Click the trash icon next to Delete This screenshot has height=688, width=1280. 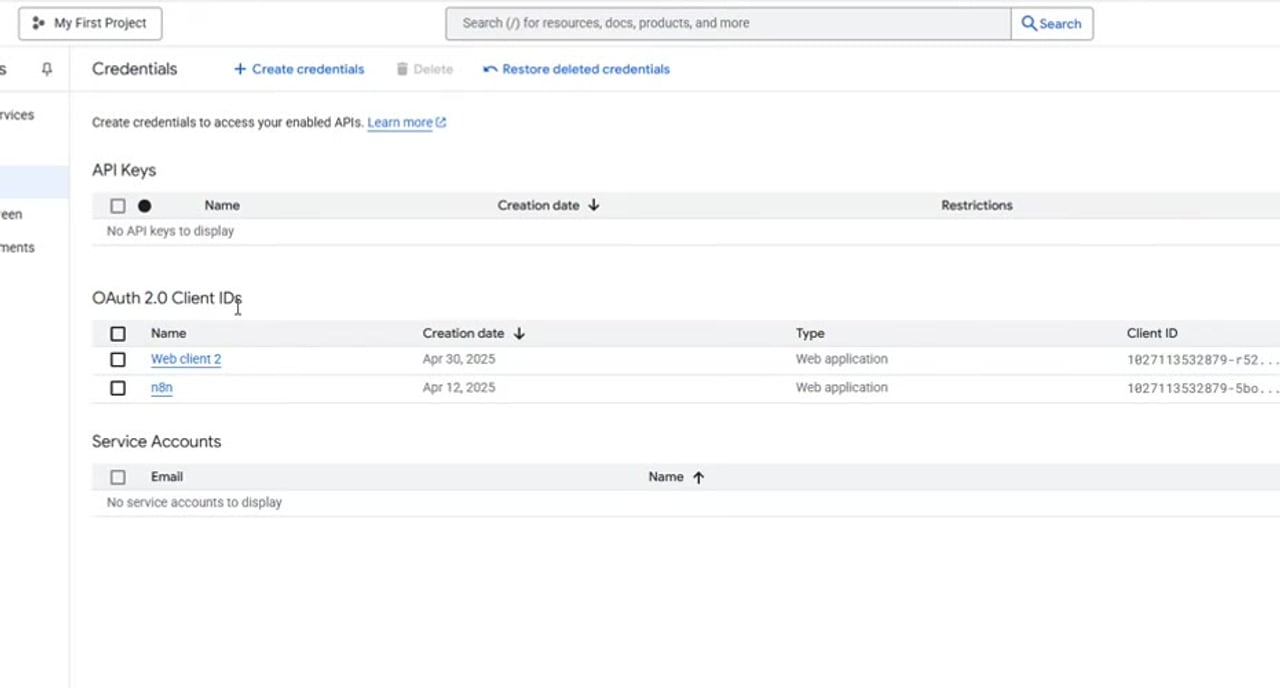(x=402, y=69)
